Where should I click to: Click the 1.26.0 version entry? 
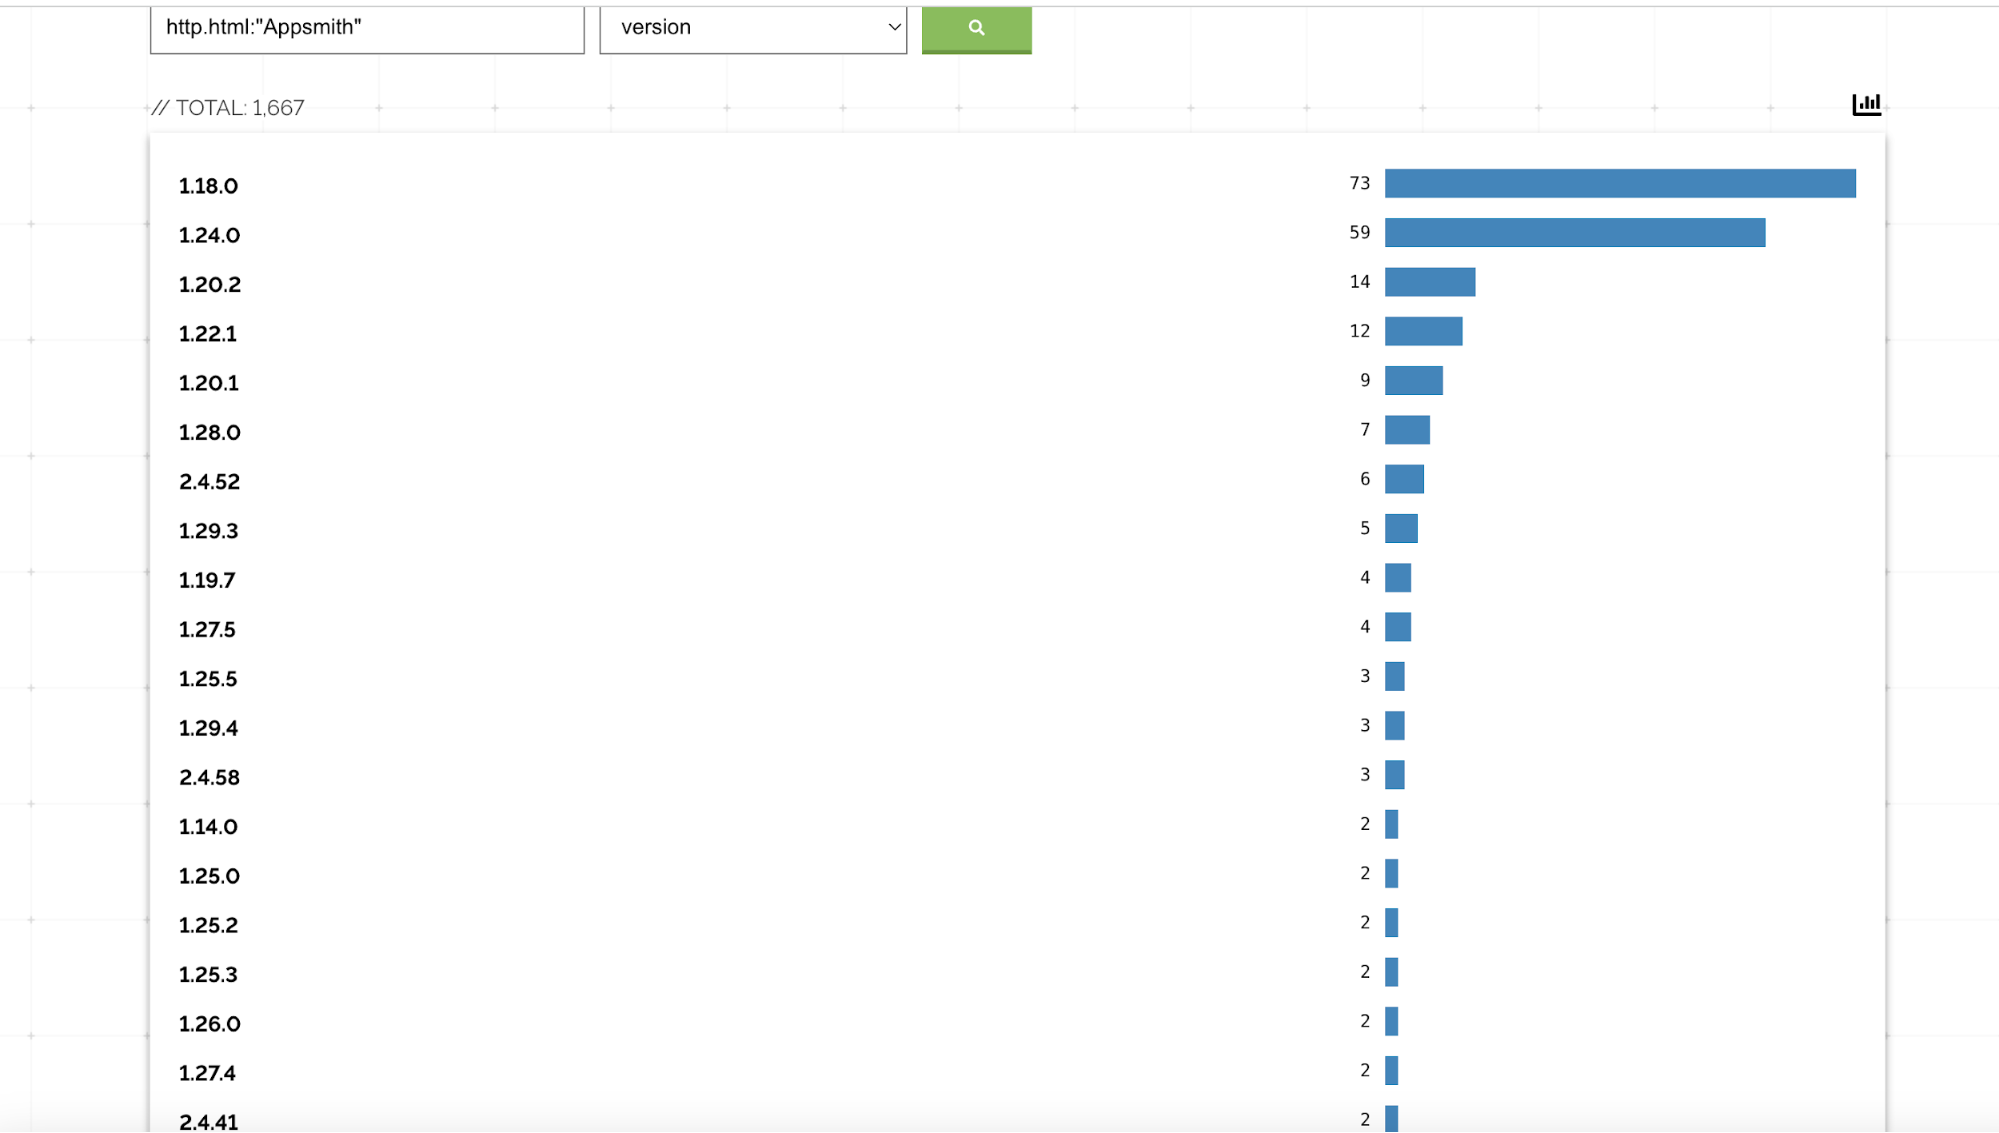point(209,1024)
